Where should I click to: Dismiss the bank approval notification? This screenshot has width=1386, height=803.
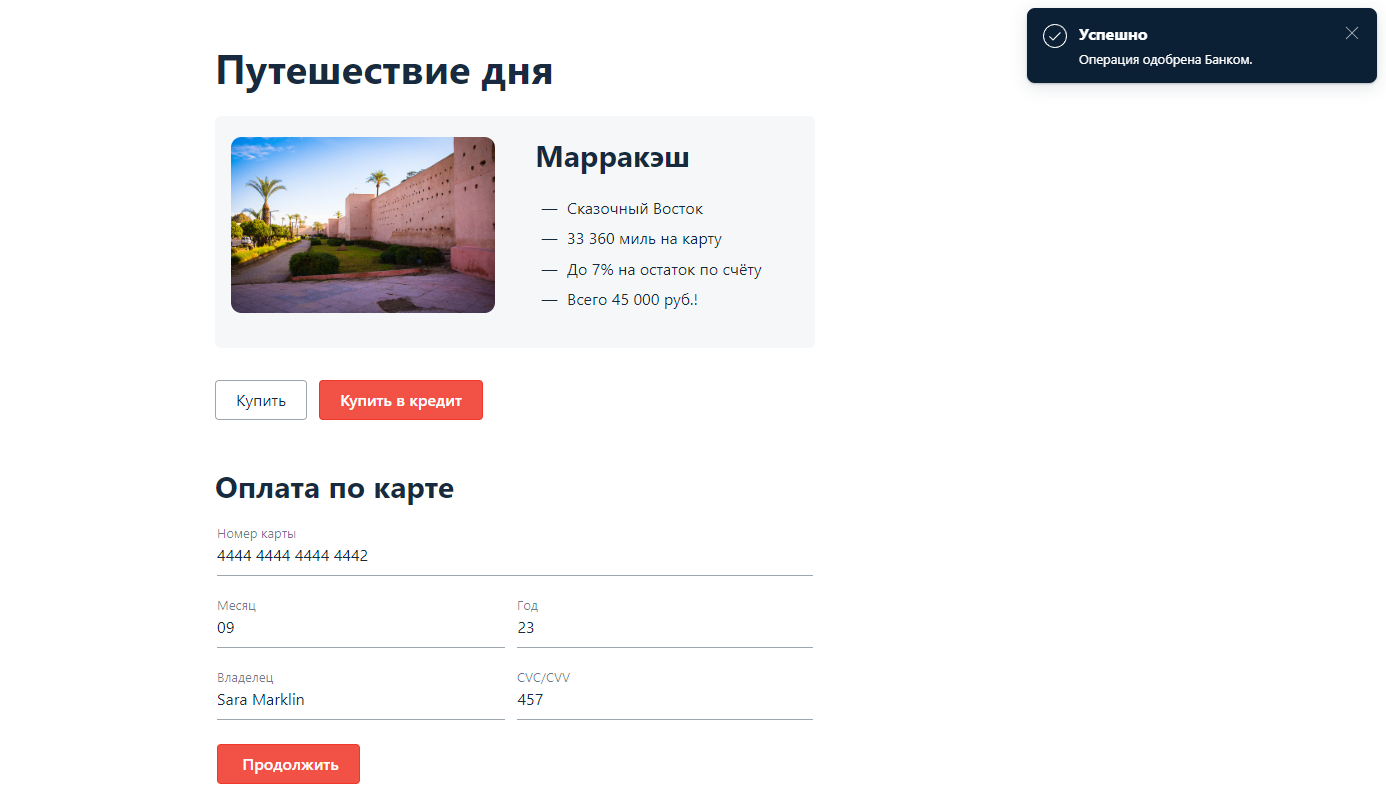click(x=1351, y=33)
